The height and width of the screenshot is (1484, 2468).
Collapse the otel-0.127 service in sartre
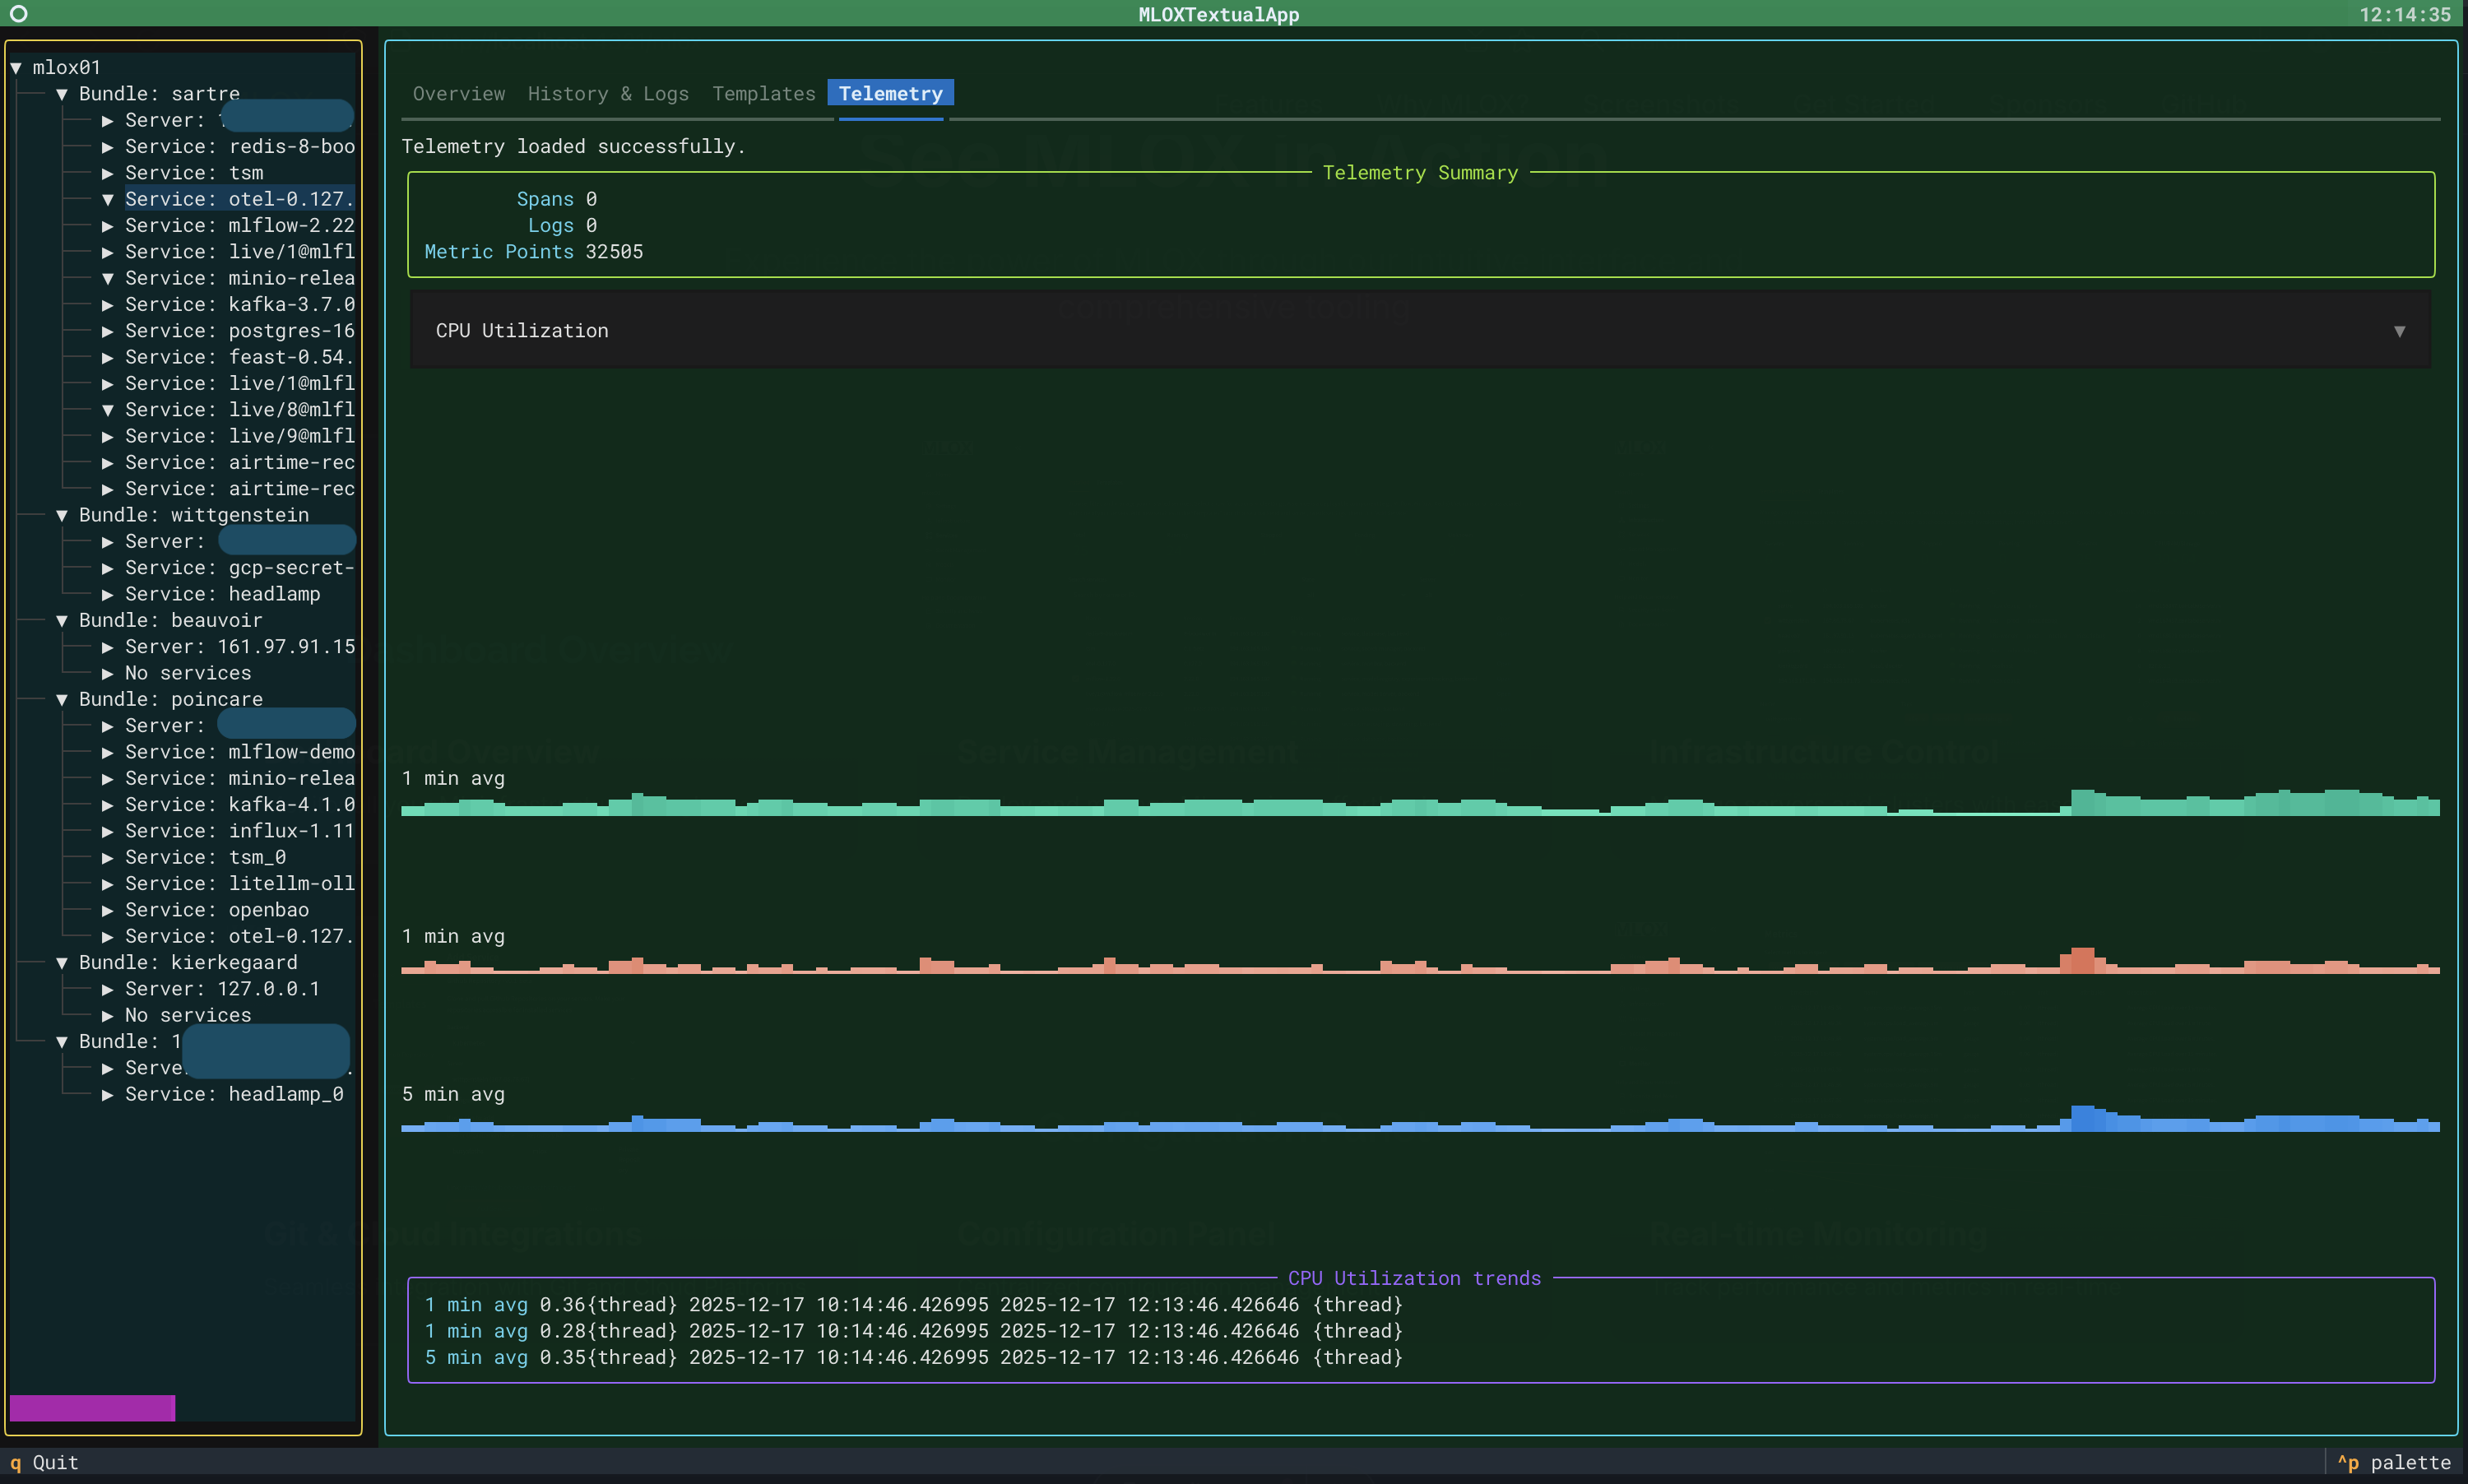(x=107, y=199)
